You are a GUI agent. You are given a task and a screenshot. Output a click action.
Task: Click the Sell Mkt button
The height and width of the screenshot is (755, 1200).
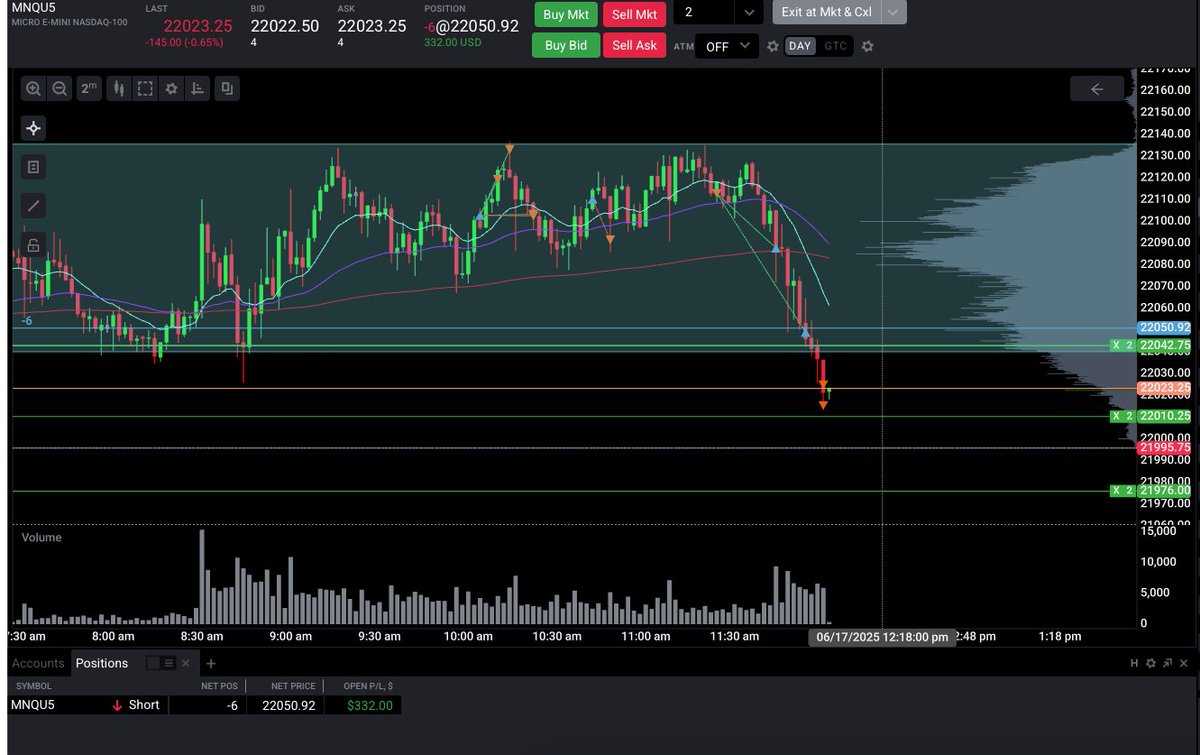pyautogui.click(x=634, y=14)
